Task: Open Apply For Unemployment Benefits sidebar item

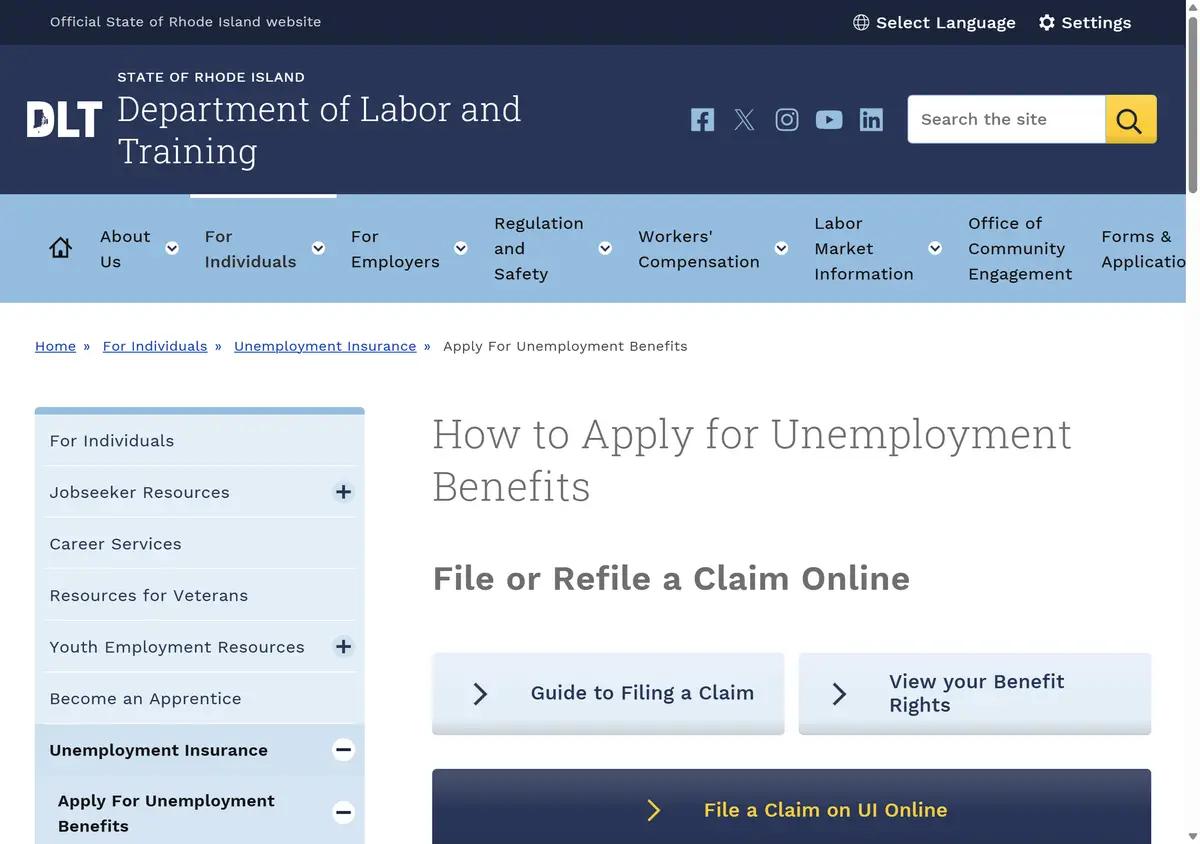Action: click(x=166, y=813)
